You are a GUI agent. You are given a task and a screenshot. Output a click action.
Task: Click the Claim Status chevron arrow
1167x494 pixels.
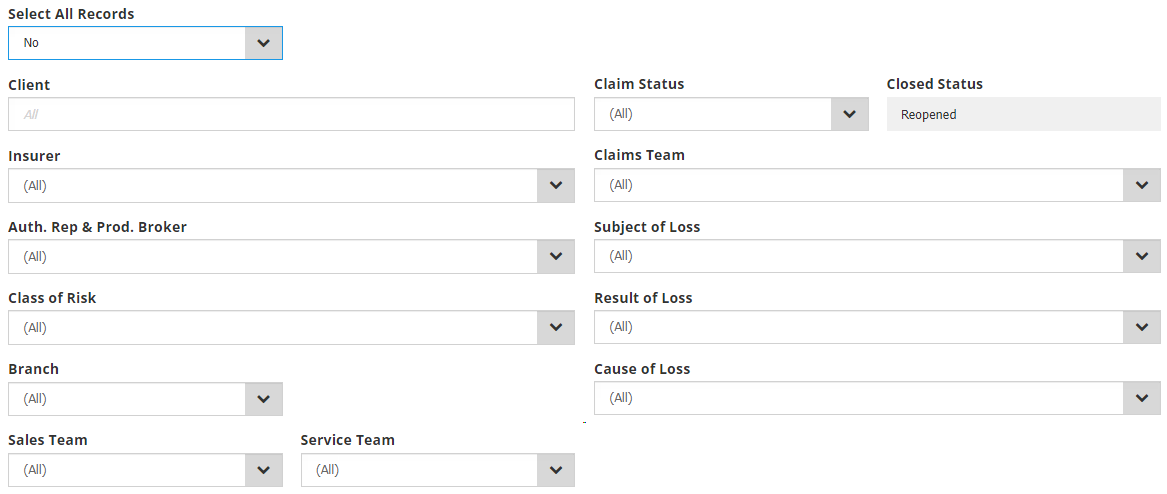(x=849, y=114)
